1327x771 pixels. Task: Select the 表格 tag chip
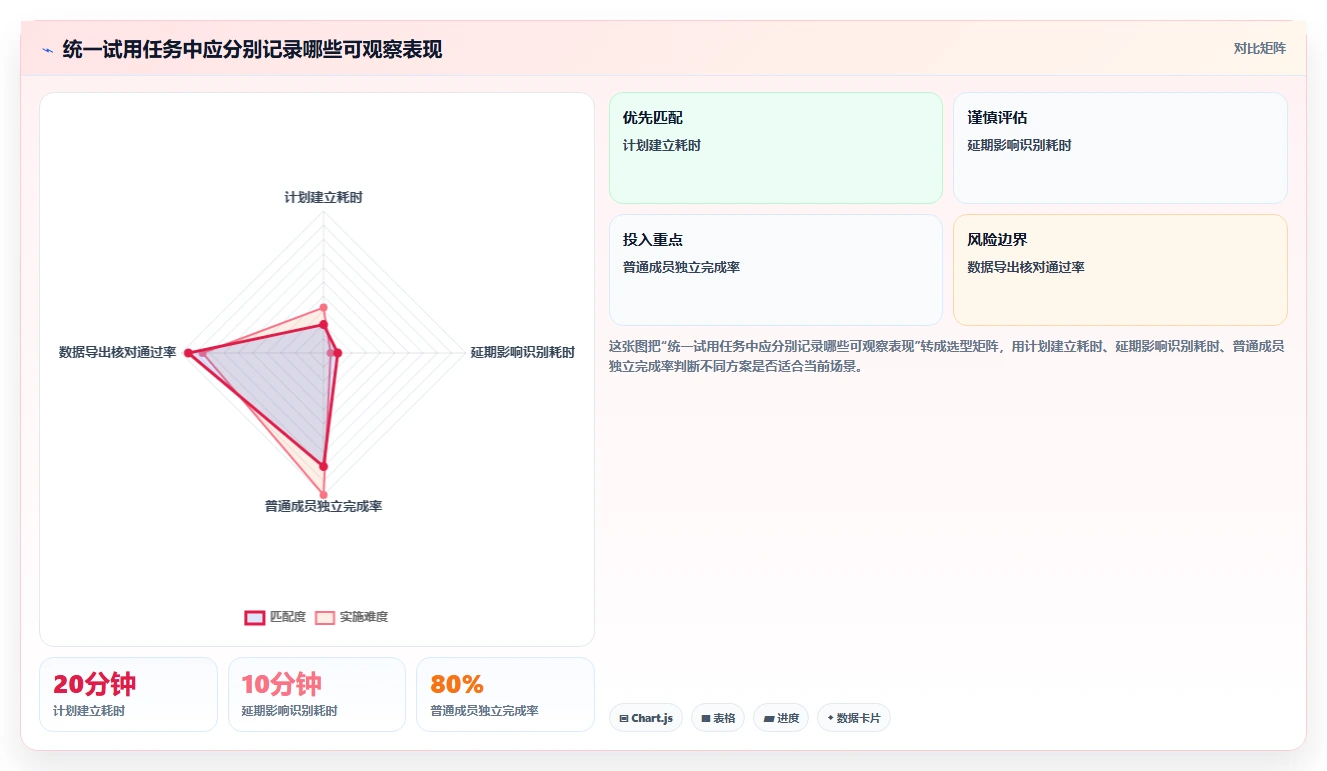(x=718, y=718)
